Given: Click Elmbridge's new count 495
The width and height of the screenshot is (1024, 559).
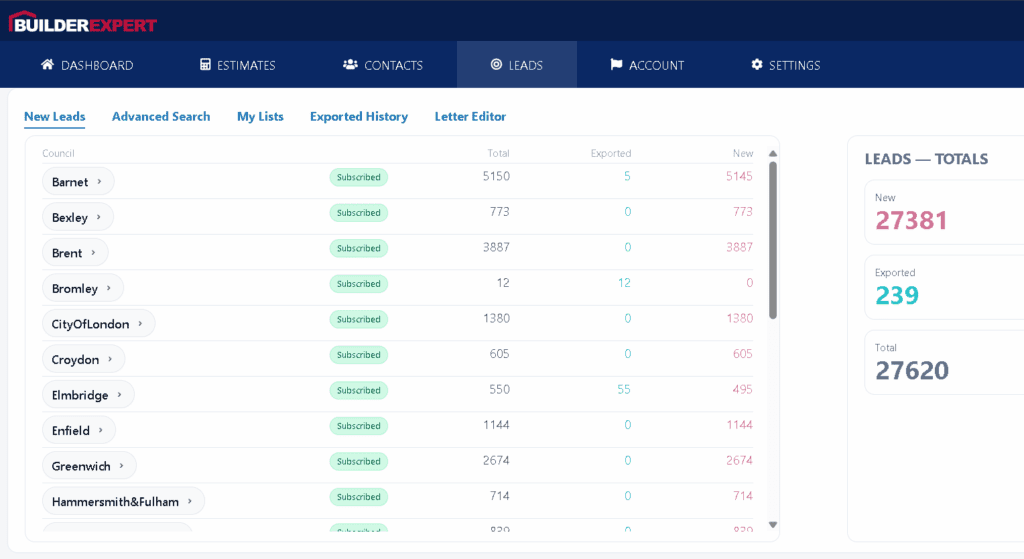Looking at the screenshot, I should pyautogui.click(x=743, y=389).
